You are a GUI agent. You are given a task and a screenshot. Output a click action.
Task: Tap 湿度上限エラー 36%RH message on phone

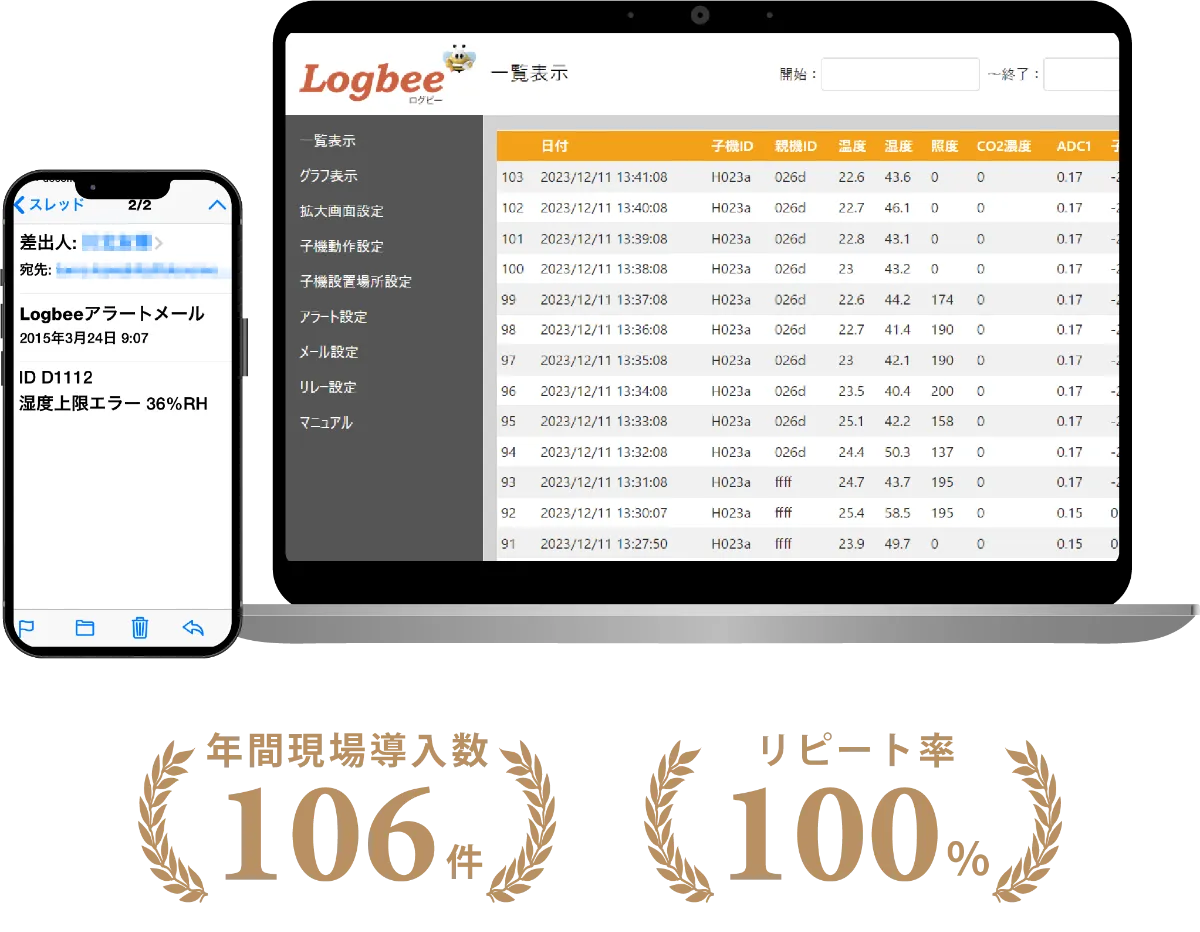tap(113, 404)
